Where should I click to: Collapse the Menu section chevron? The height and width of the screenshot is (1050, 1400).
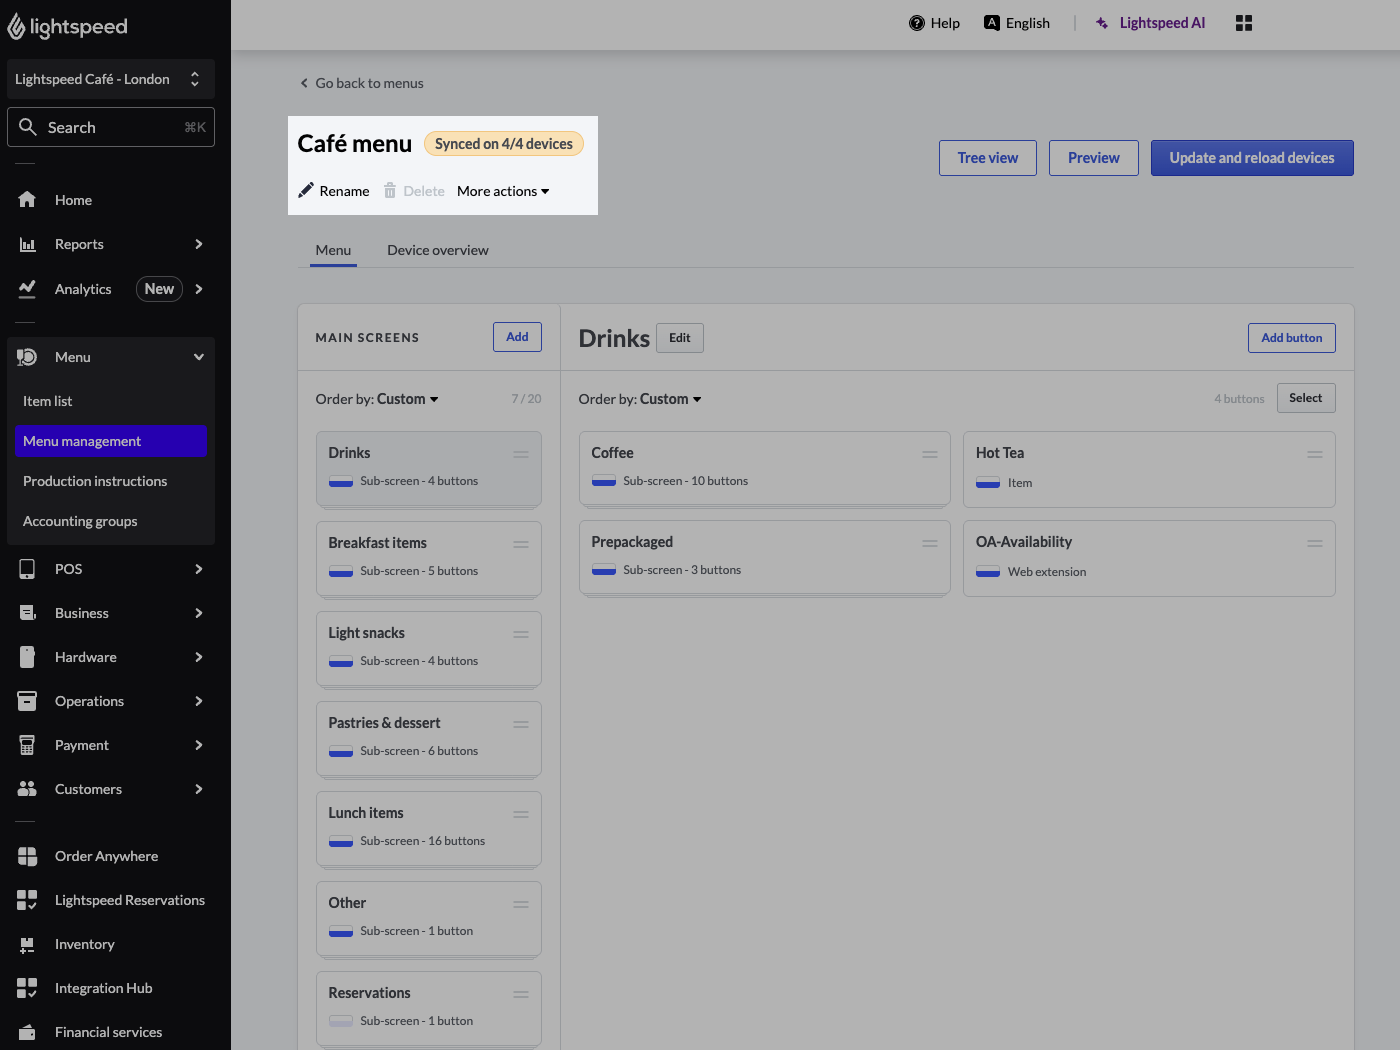click(199, 357)
